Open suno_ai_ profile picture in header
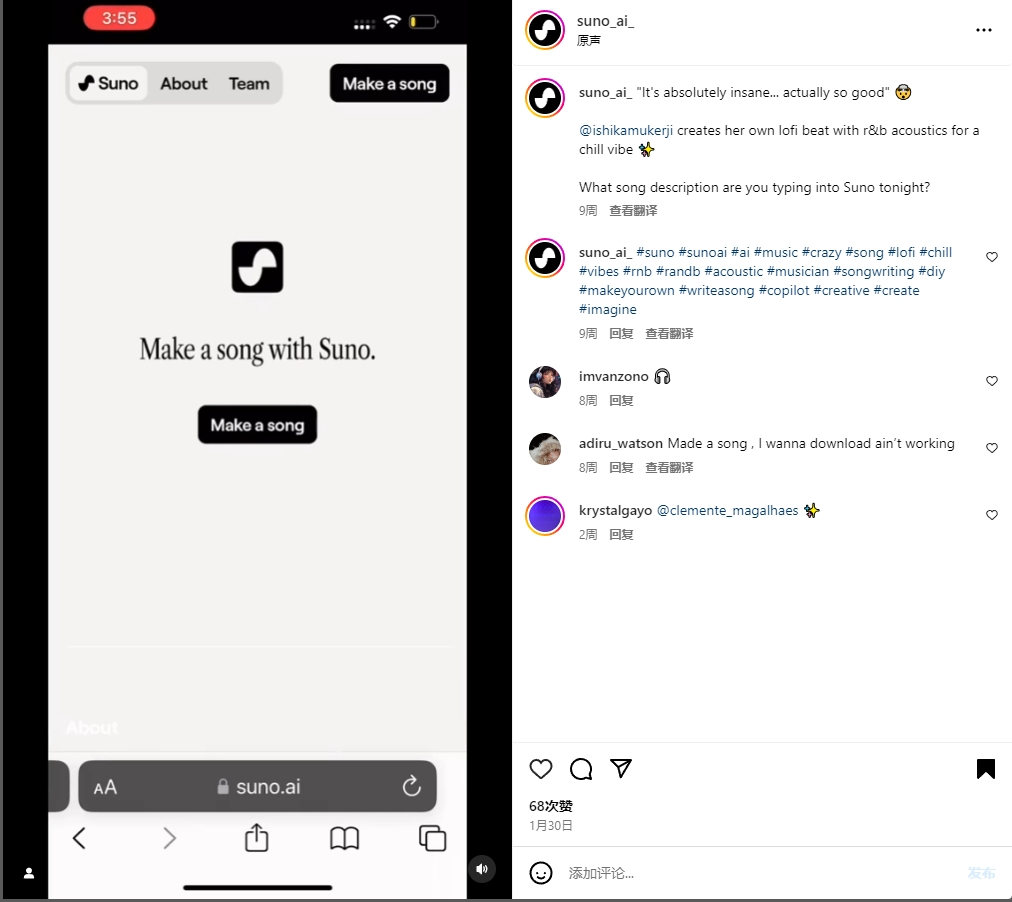1012x902 pixels. [545, 30]
